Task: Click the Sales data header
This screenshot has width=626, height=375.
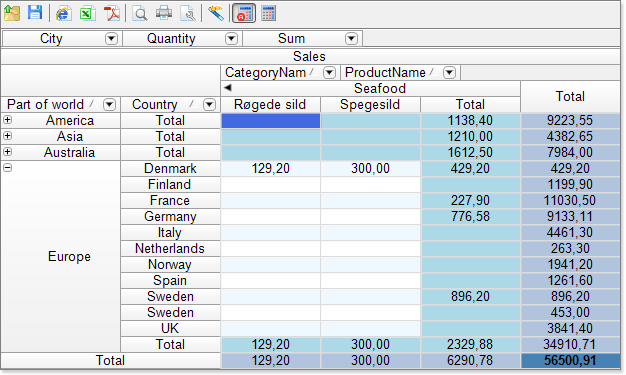Action: coord(310,56)
